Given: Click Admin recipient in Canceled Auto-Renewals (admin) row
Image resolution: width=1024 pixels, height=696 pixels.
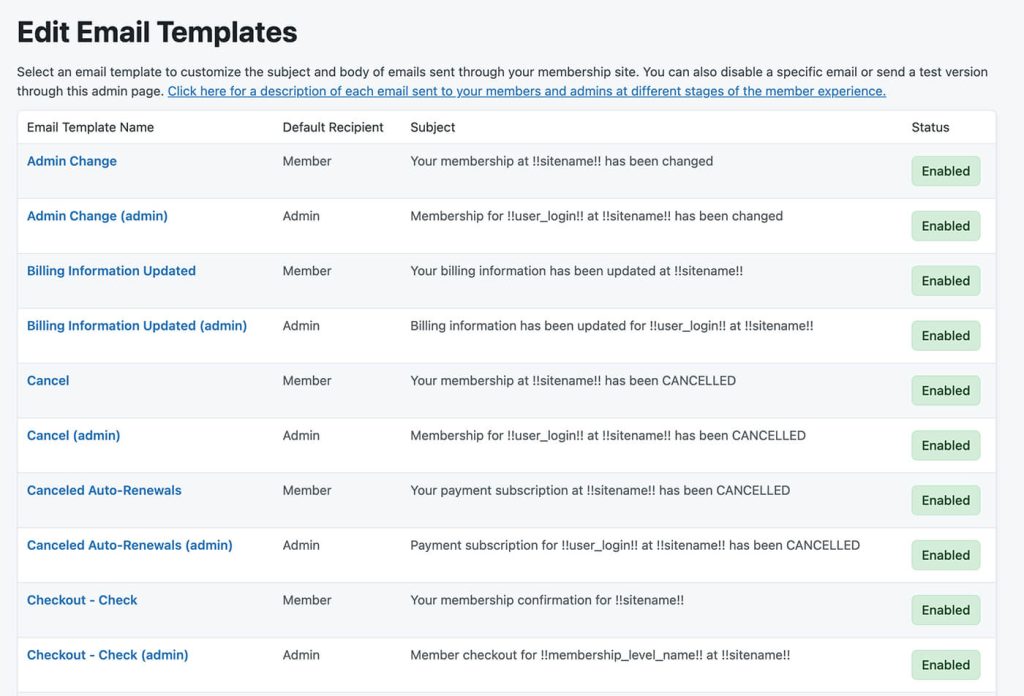Looking at the screenshot, I should (301, 545).
